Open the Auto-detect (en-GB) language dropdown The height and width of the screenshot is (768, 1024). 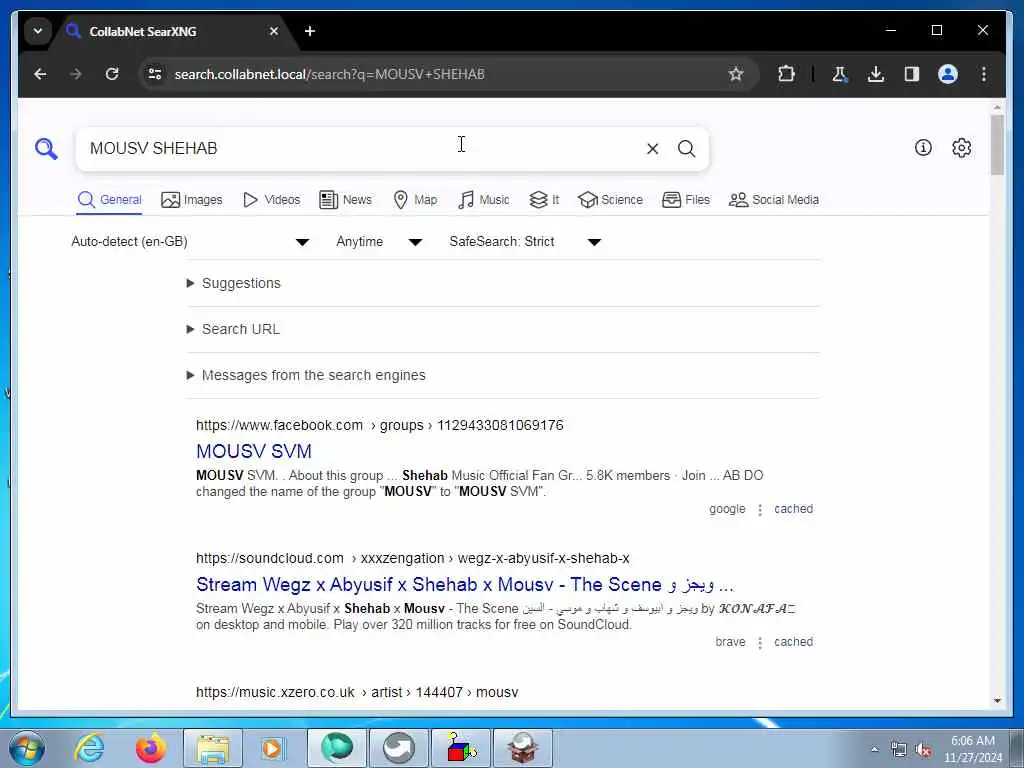190,242
